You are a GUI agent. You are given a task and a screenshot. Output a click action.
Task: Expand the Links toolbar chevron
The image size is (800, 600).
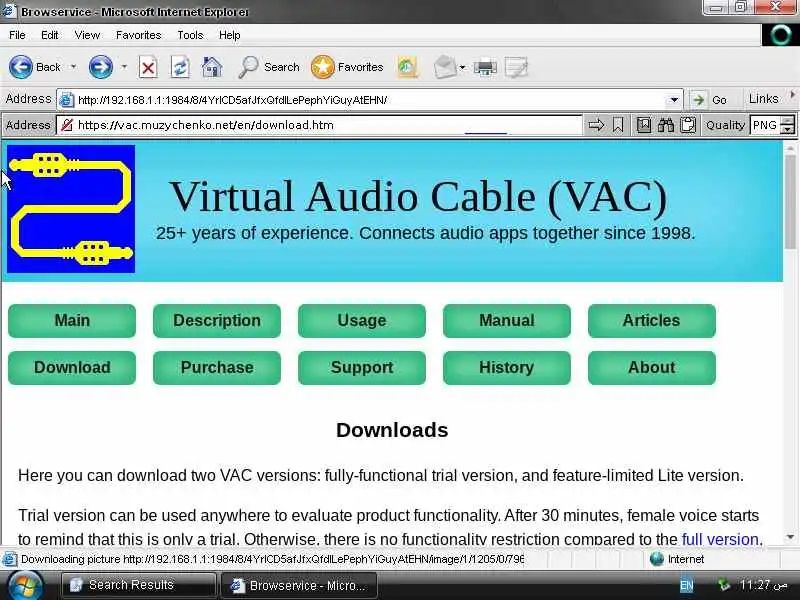792,95
